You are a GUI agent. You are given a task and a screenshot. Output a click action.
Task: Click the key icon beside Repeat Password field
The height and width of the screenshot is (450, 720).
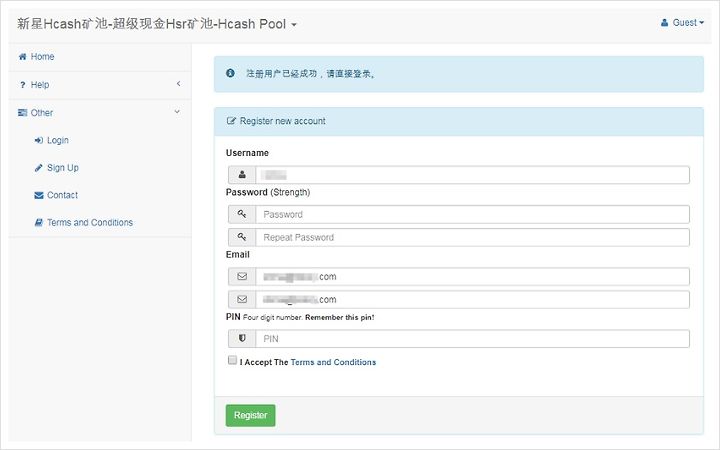pos(242,237)
